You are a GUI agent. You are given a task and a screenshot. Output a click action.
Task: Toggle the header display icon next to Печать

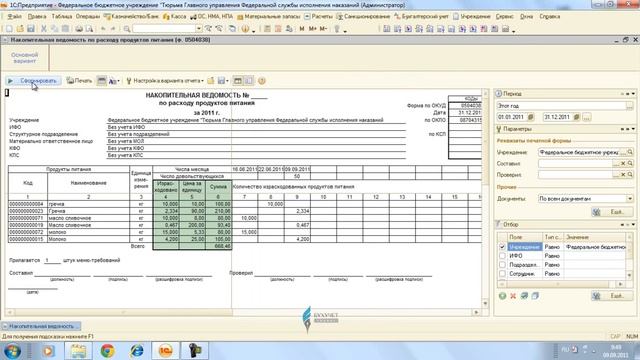tap(102, 81)
